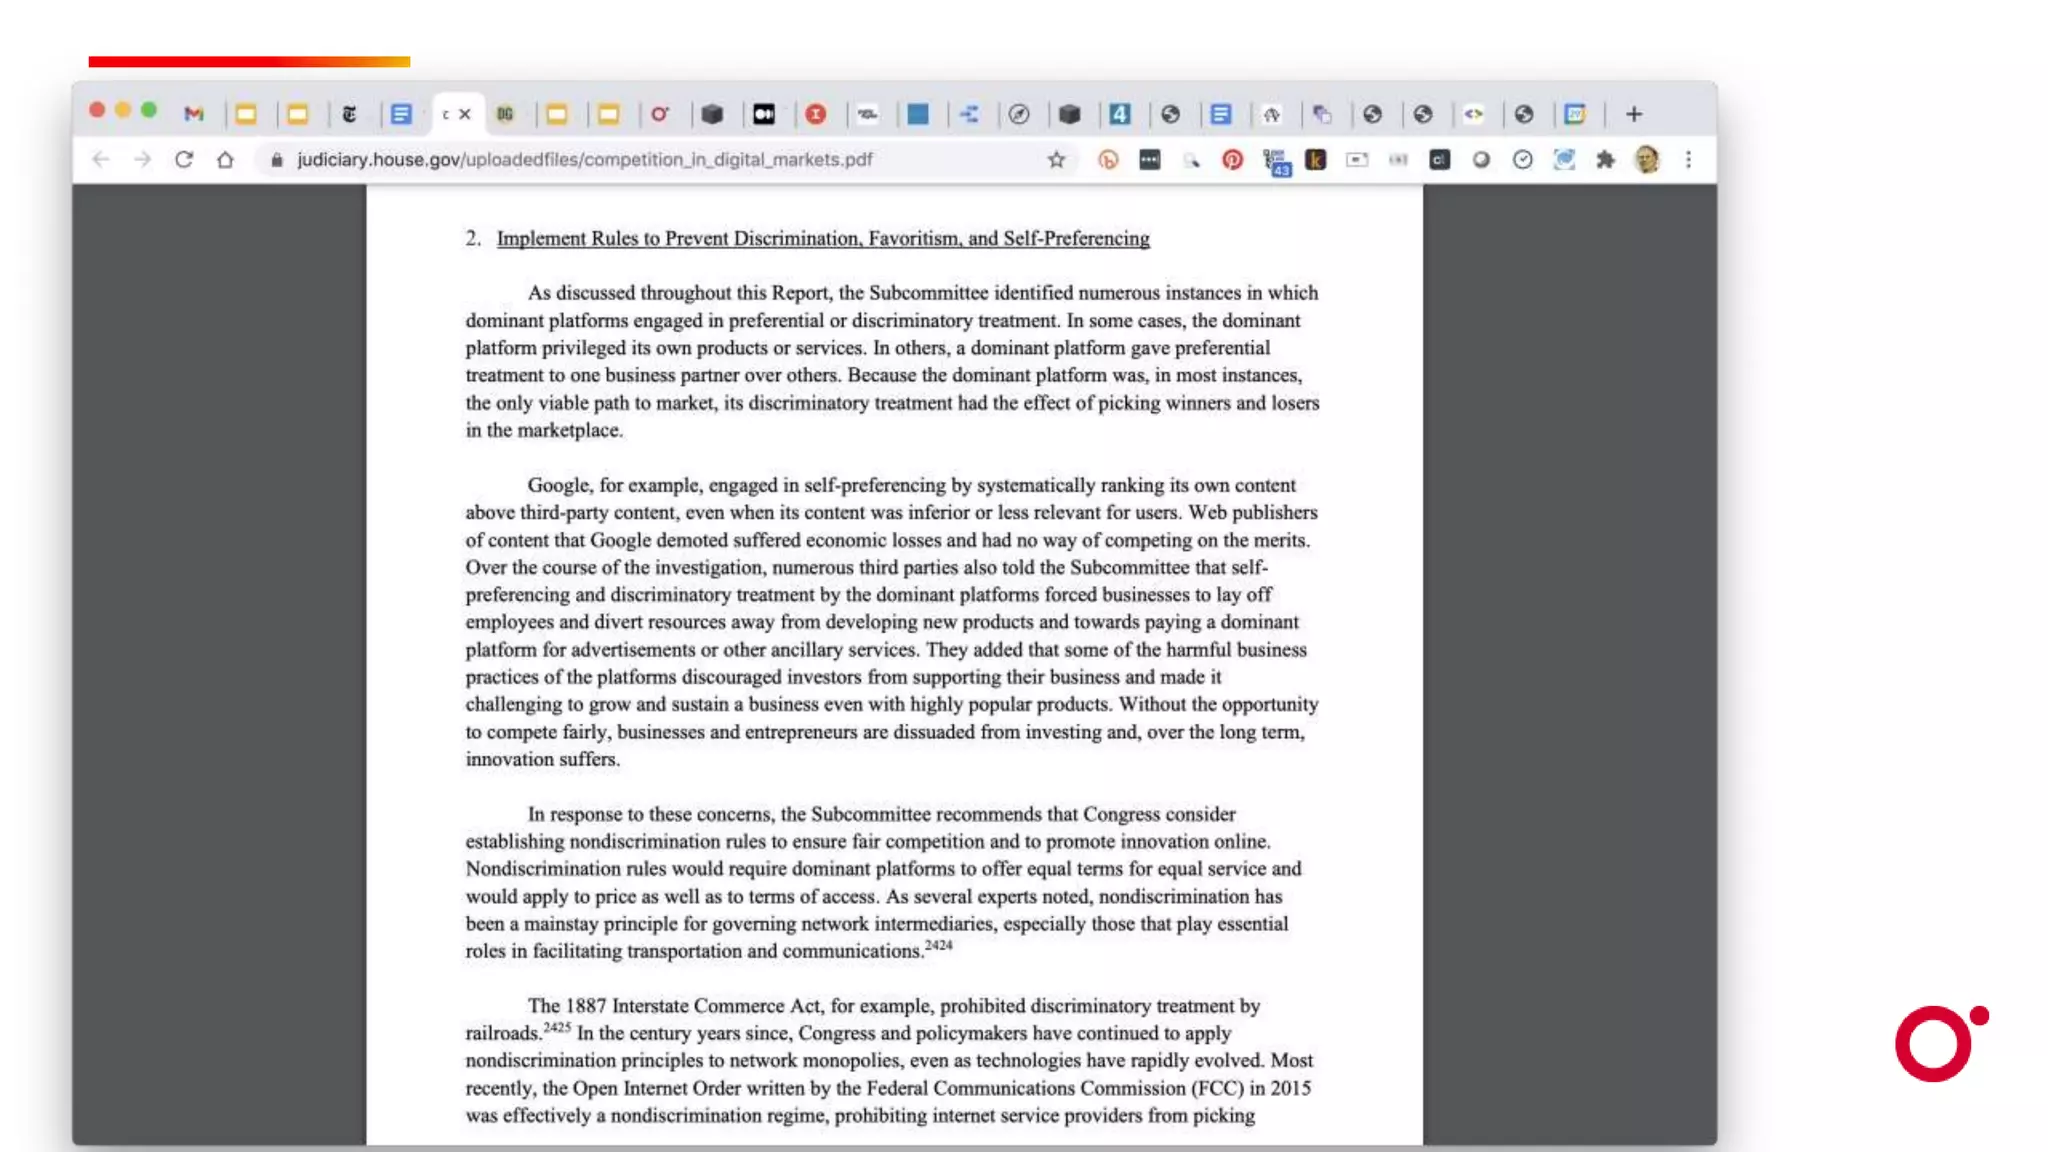
Task: Open a new tab with plus button
Action: [x=1633, y=114]
